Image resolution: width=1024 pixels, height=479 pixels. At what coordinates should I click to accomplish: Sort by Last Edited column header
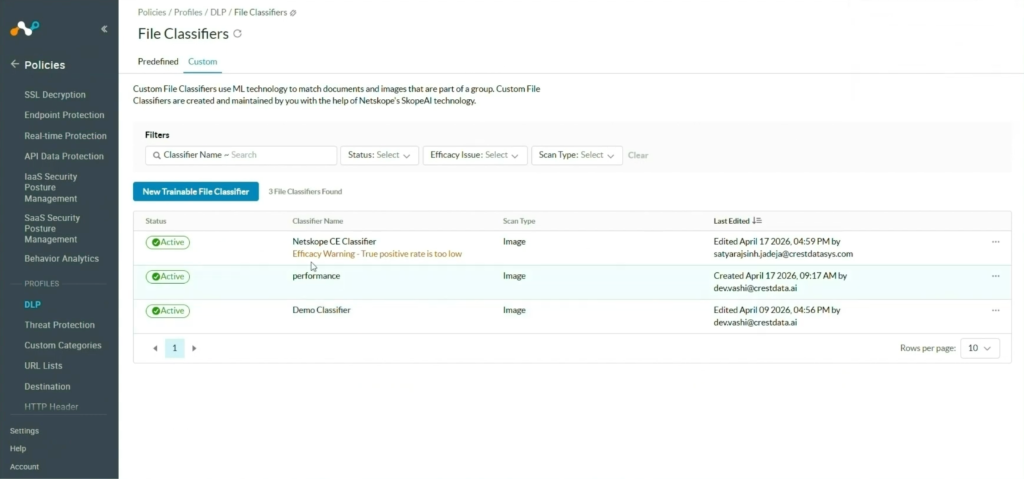[731, 222]
